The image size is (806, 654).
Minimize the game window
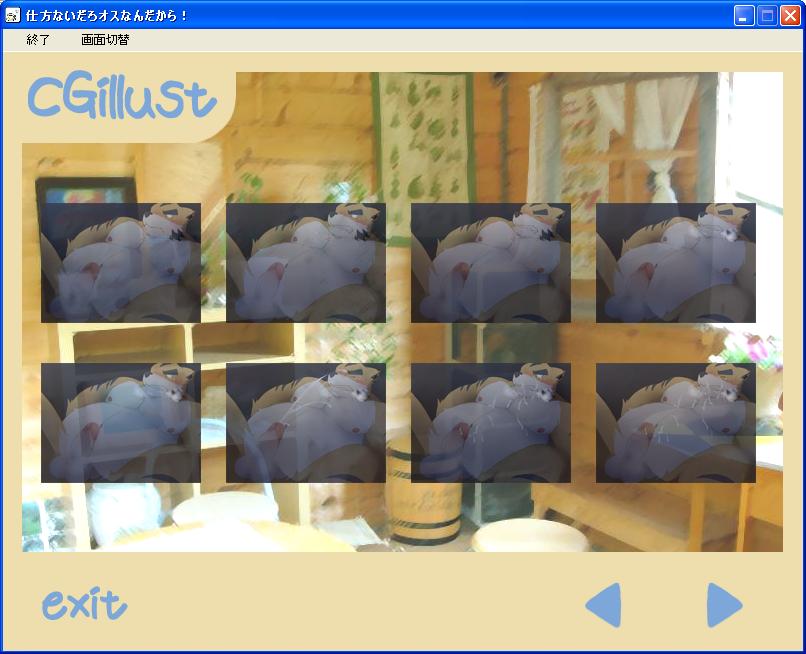pyautogui.click(x=744, y=16)
